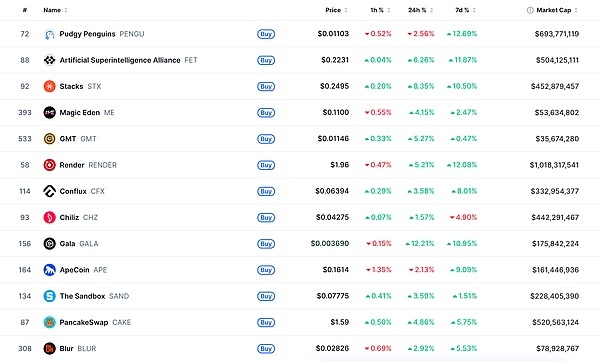Screen dimensions: 600x361
Task: Click Buy button for Stacks
Action: [266, 87]
